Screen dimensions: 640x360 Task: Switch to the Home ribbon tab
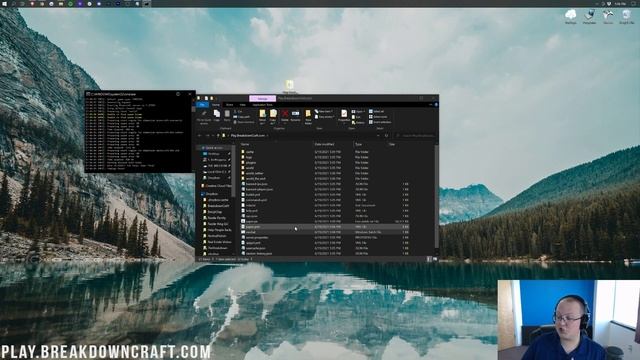click(216, 105)
